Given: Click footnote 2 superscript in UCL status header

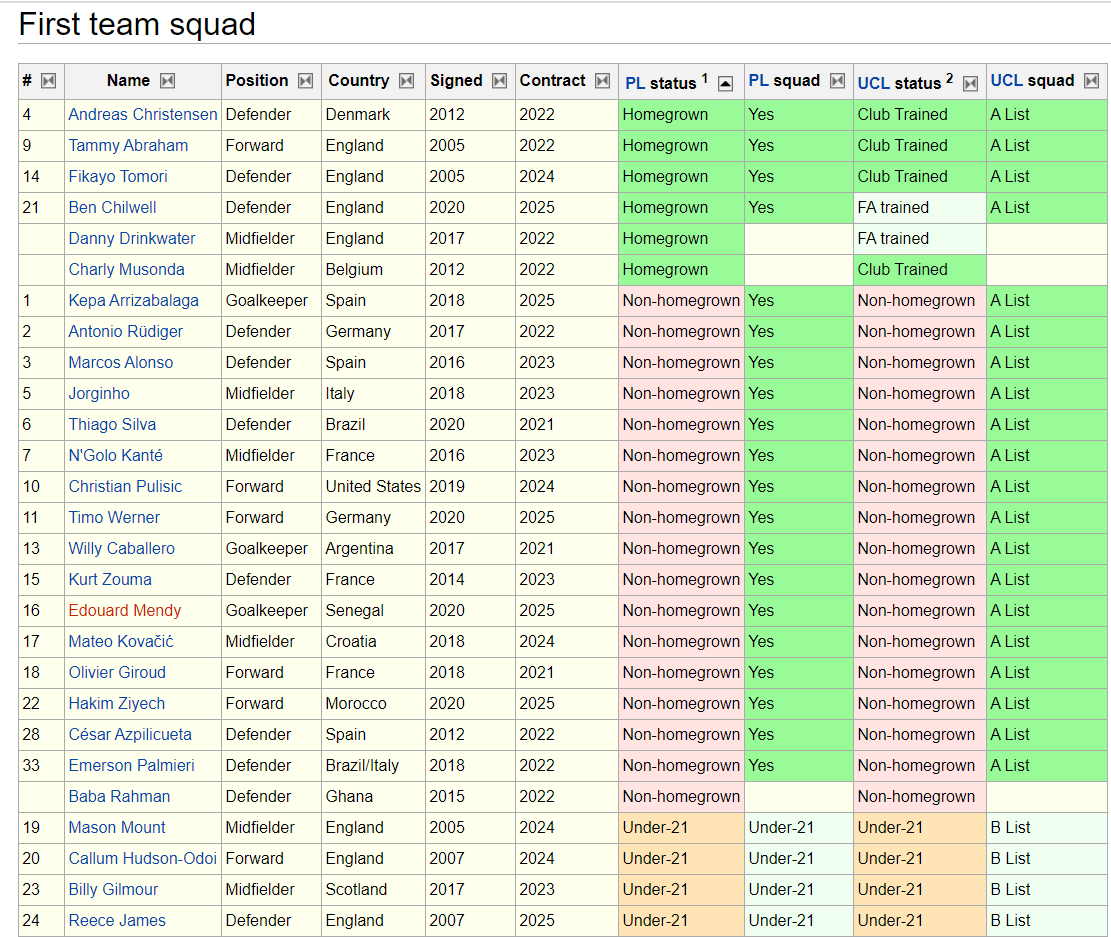Looking at the screenshot, I should point(949,78).
